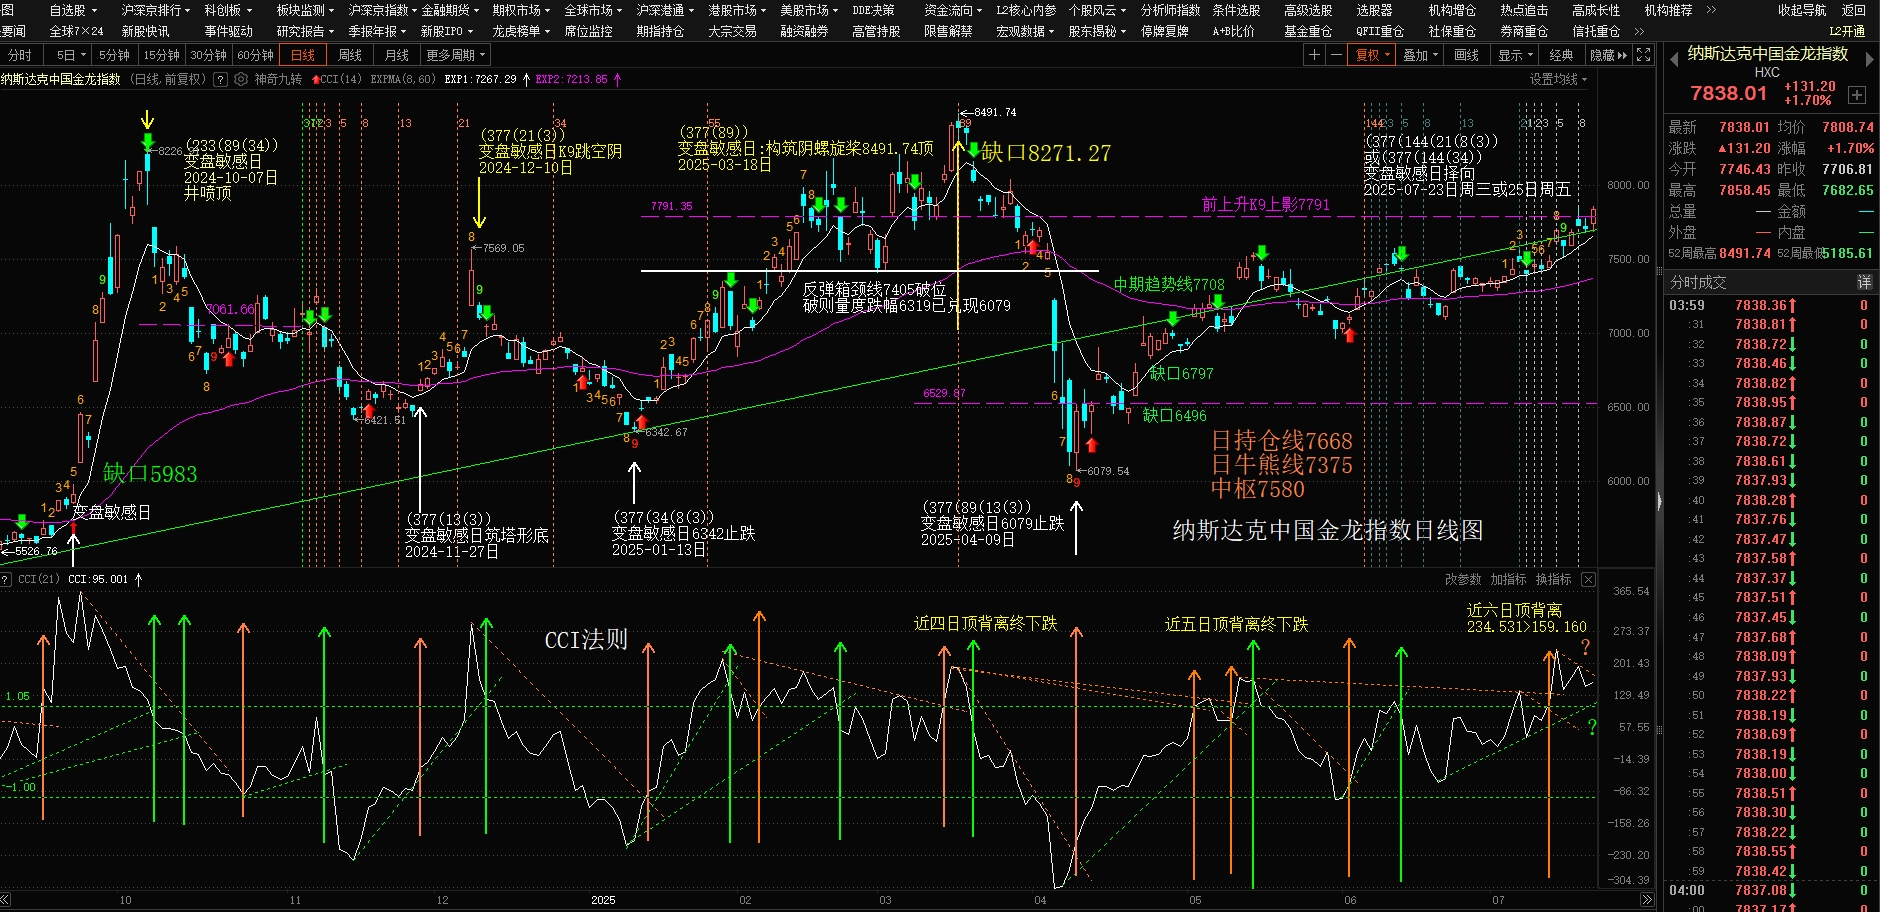The image size is (1880, 912).
Task: Click 加指标 to add indicator
Action: tap(1508, 579)
